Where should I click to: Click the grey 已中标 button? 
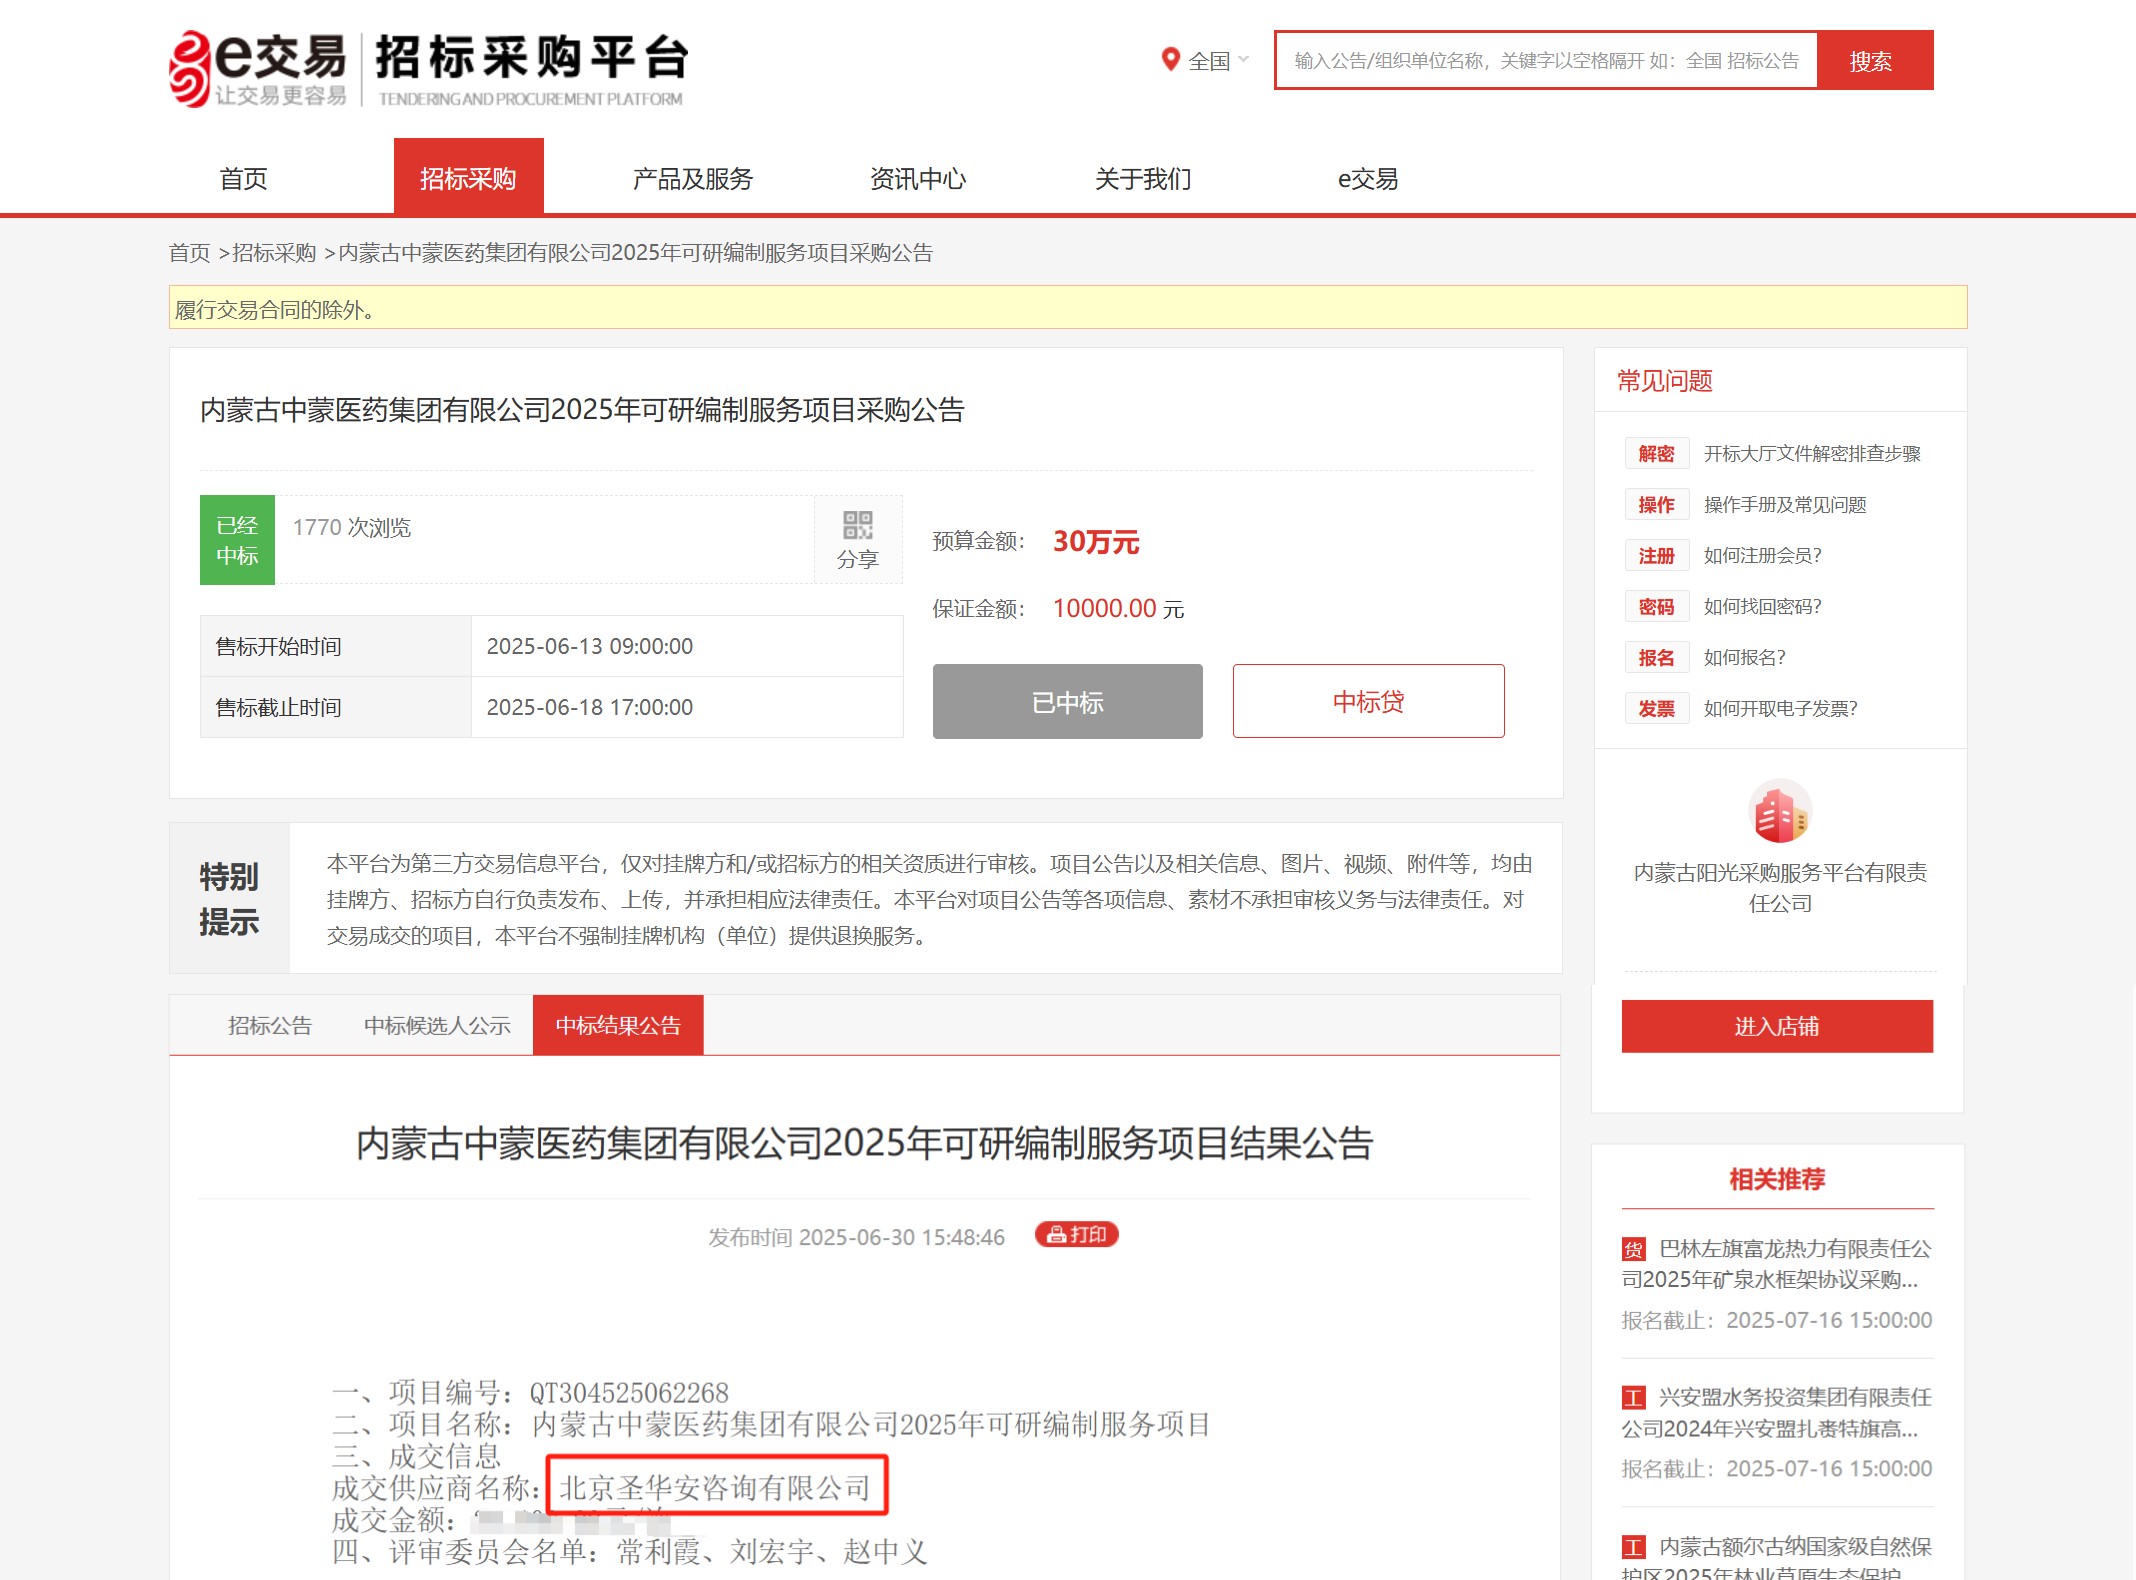click(1068, 702)
